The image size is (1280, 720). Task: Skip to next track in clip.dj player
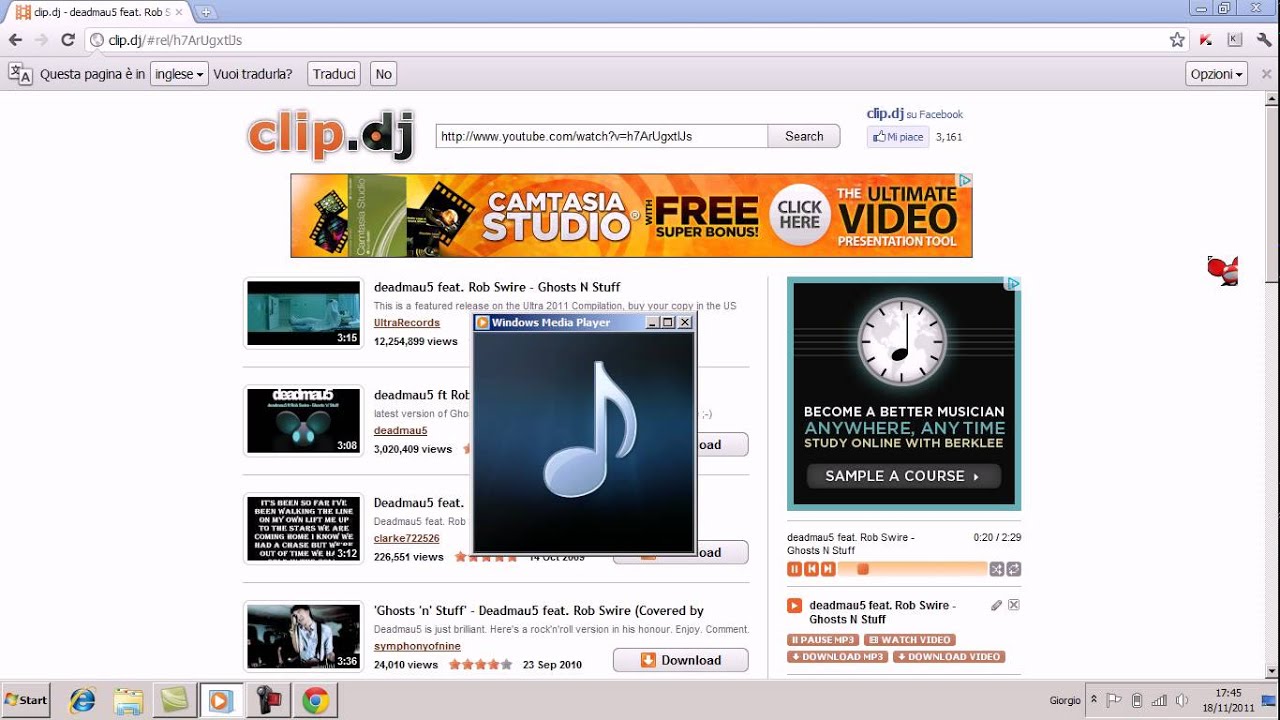828,569
